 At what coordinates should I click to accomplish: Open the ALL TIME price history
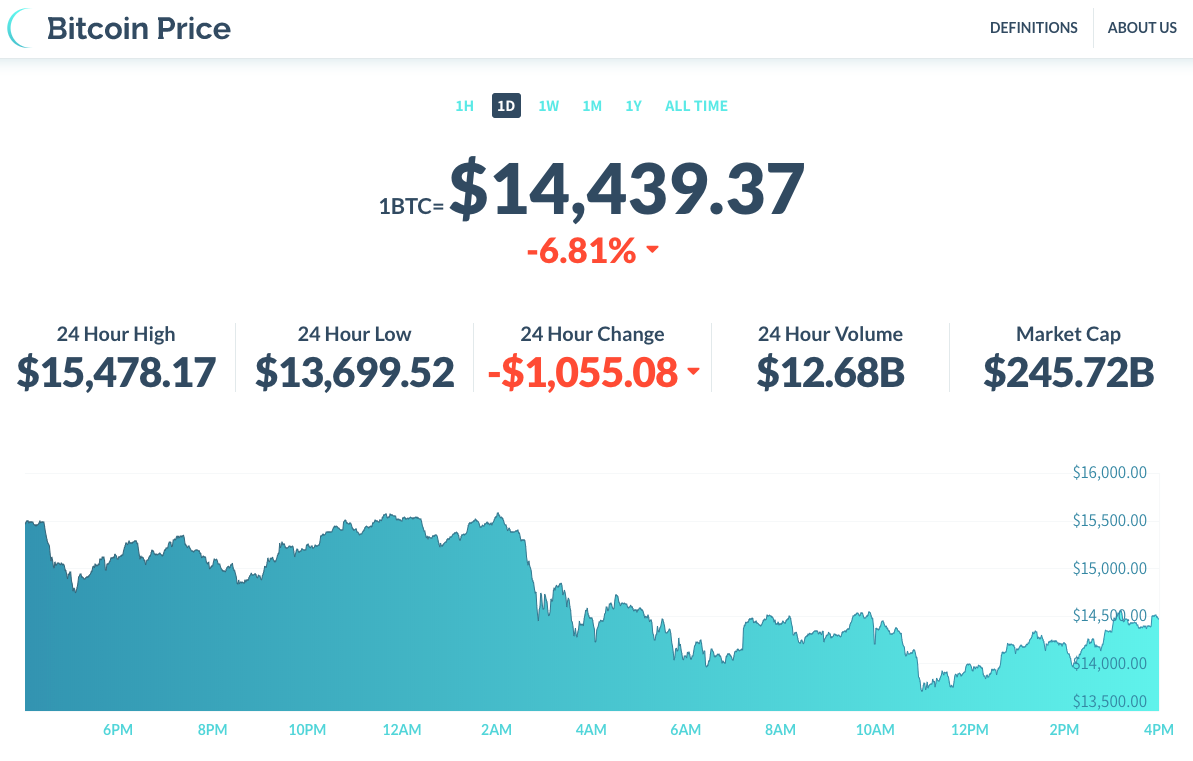pyautogui.click(x=696, y=105)
